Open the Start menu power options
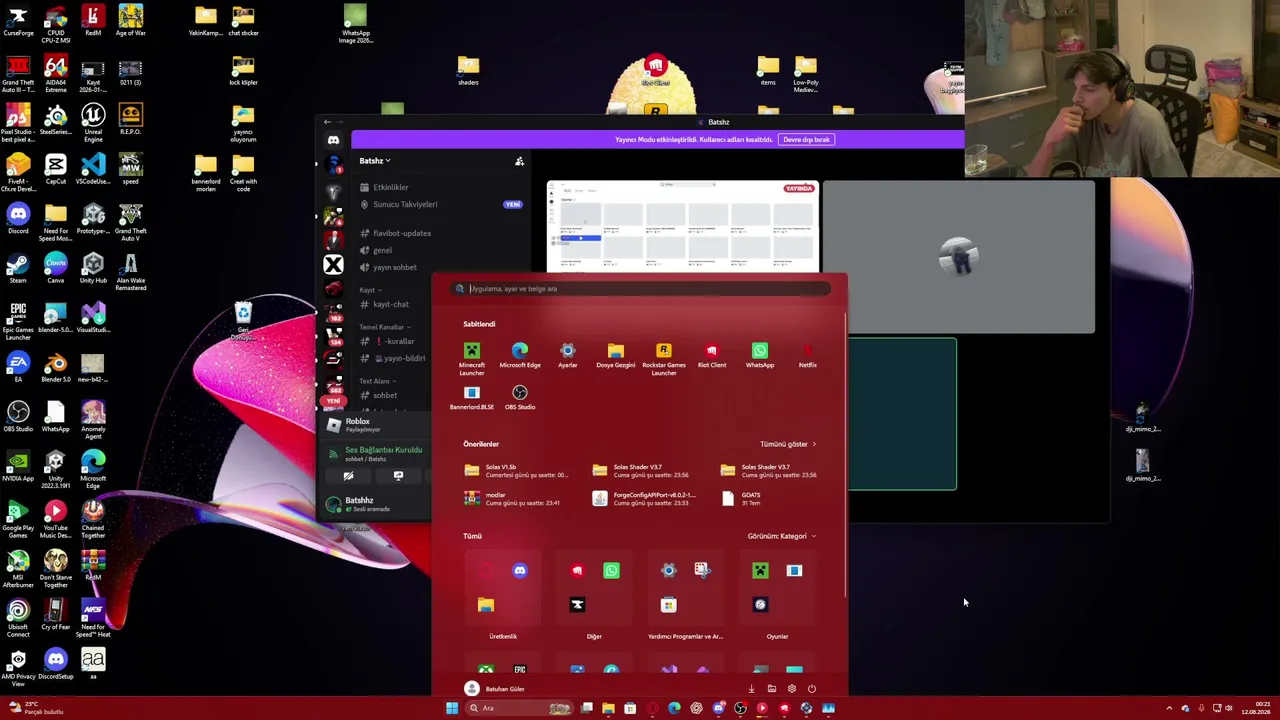Viewport: 1280px width, 720px height. (811, 689)
